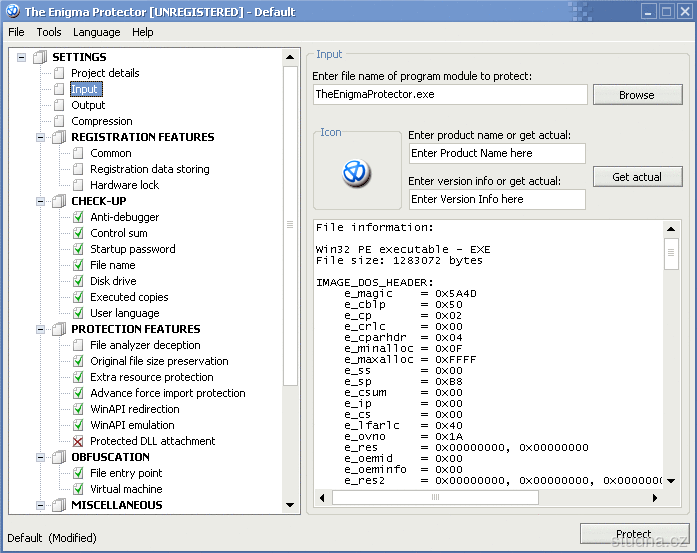Click the Enter Product Name field
Image resolution: width=697 pixels, height=553 pixels.
(x=497, y=153)
